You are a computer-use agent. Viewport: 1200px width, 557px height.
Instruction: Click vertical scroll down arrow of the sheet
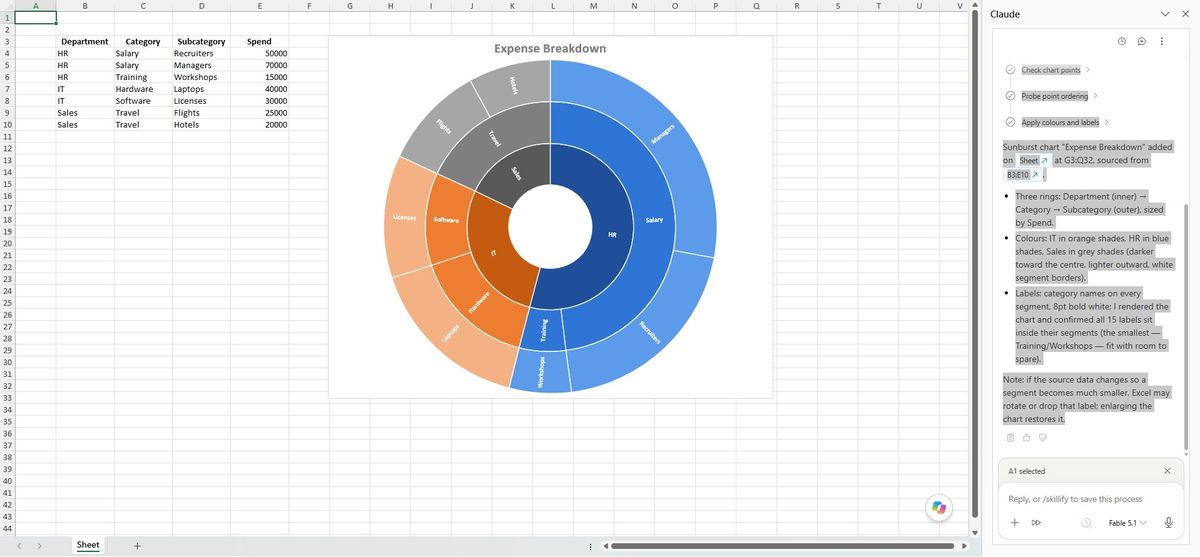[x=975, y=533]
